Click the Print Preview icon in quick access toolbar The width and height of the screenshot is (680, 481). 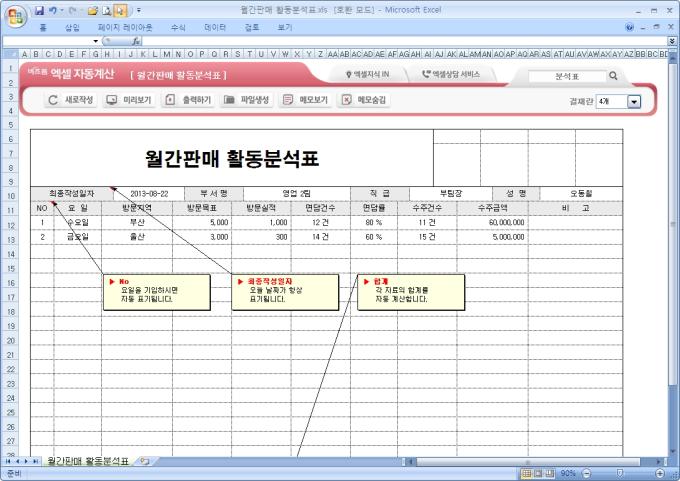tap(107, 10)
